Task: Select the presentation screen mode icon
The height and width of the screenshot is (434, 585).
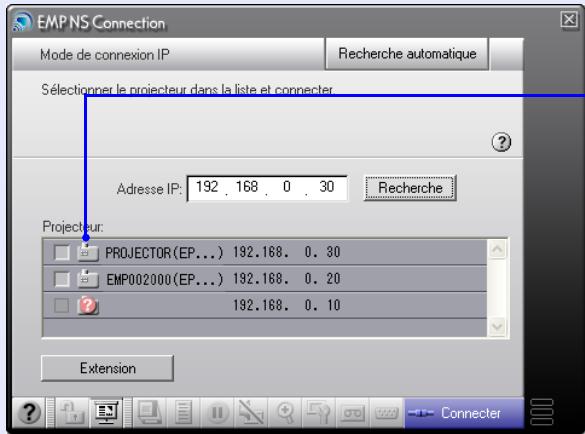Action: click(106, 413)
